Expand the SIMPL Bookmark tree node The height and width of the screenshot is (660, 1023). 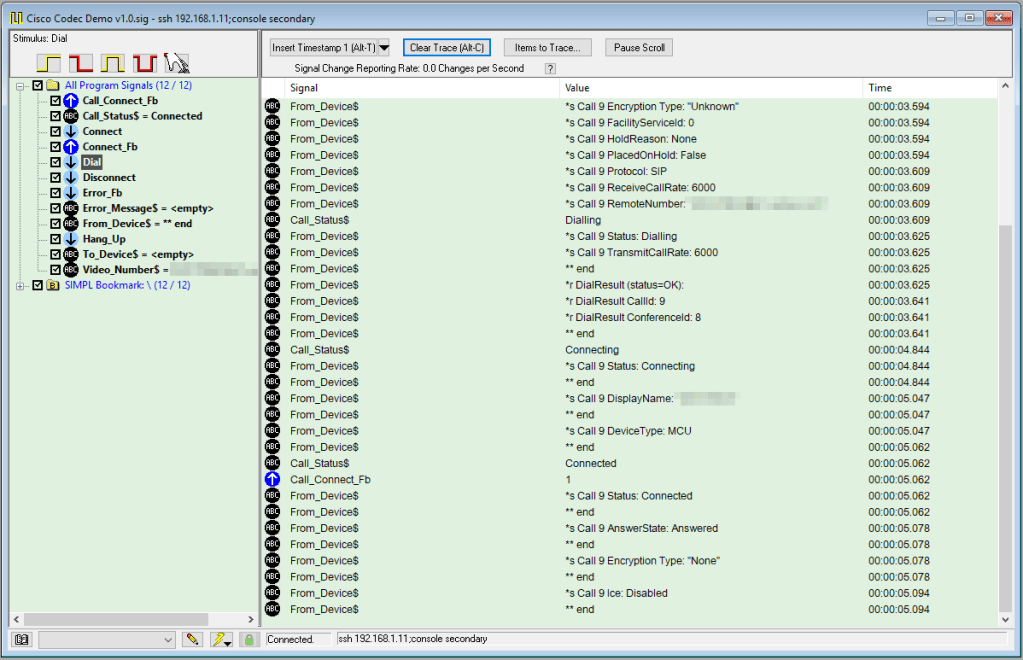[x=21, y=285]
